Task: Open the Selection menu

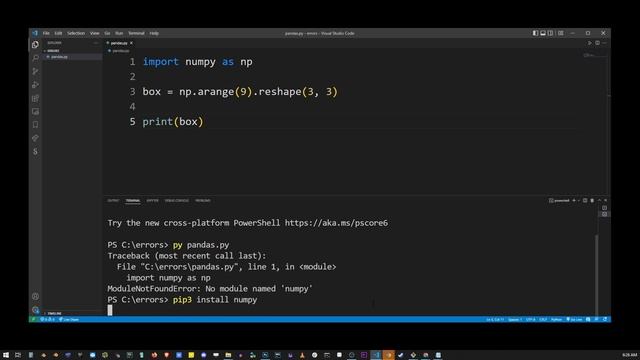Action: pos(76,33)
